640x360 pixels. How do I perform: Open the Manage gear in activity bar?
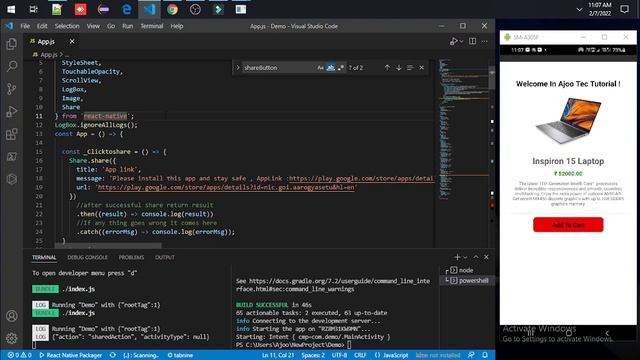11,338
